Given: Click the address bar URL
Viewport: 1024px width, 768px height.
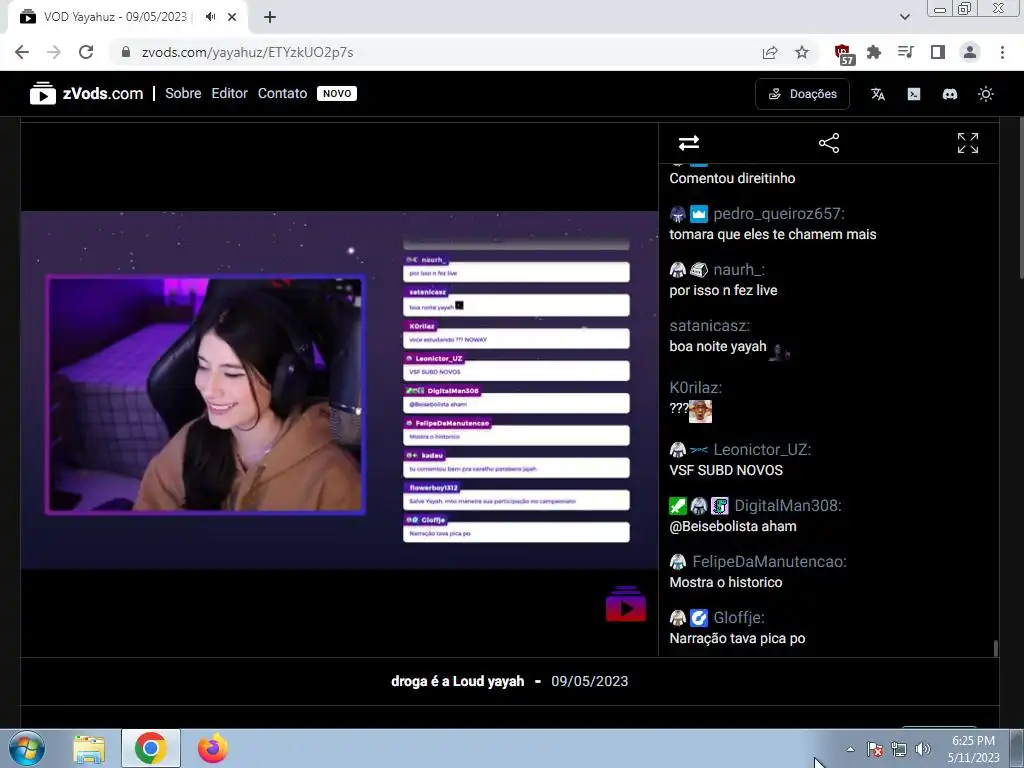Looking at the screenshot, I should pyautogui.click(x=248, y=52).
